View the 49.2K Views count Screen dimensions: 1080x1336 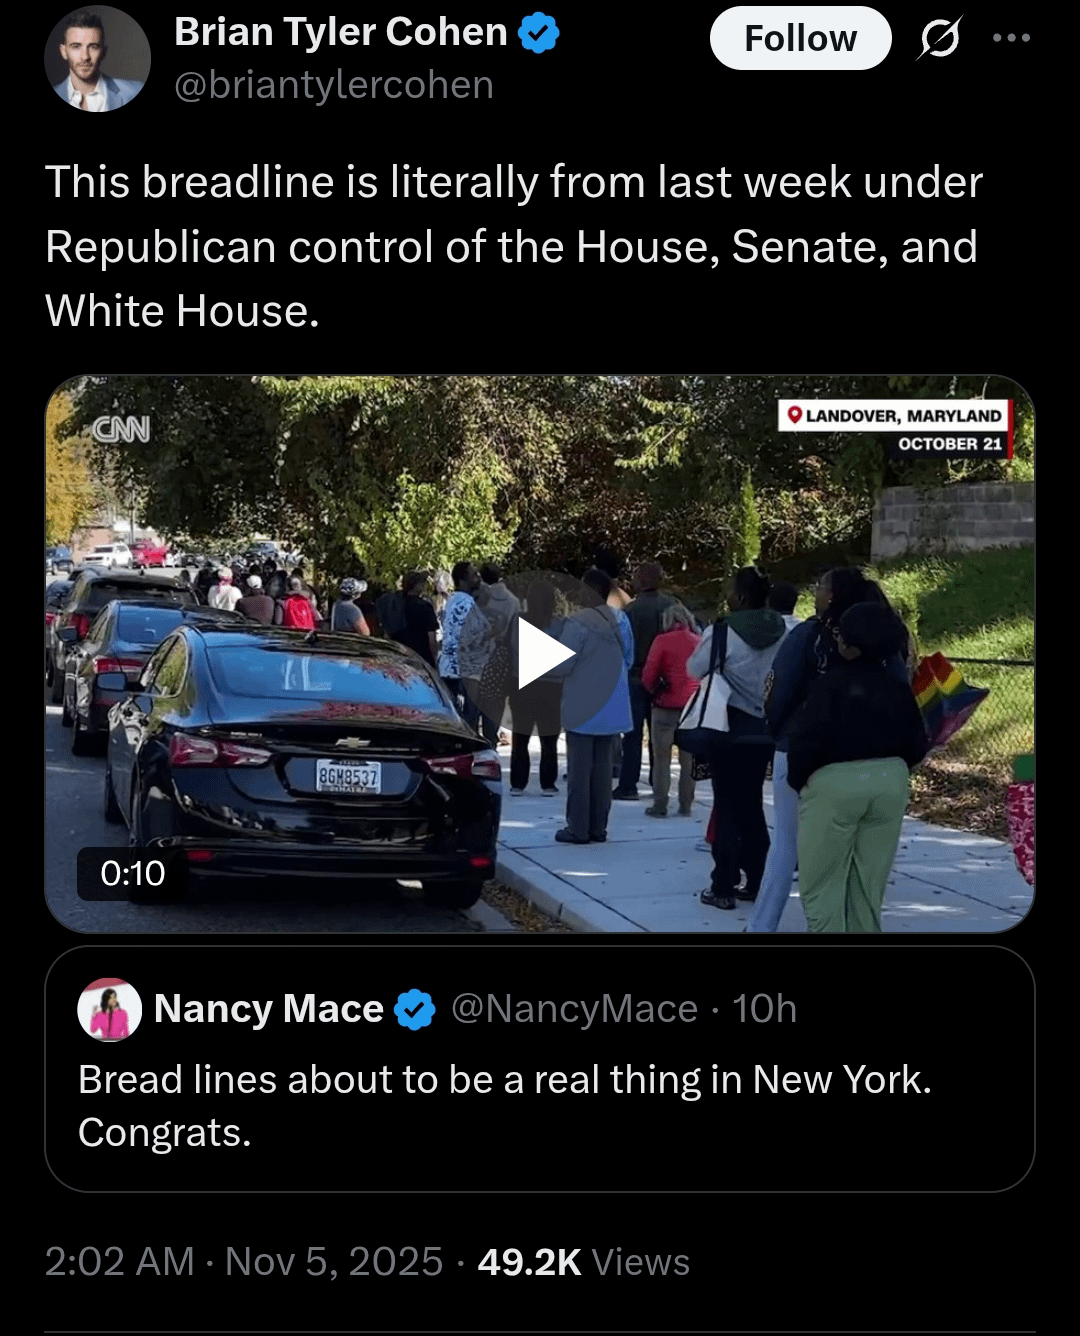pyautogui.click(x=583, y=1262)
